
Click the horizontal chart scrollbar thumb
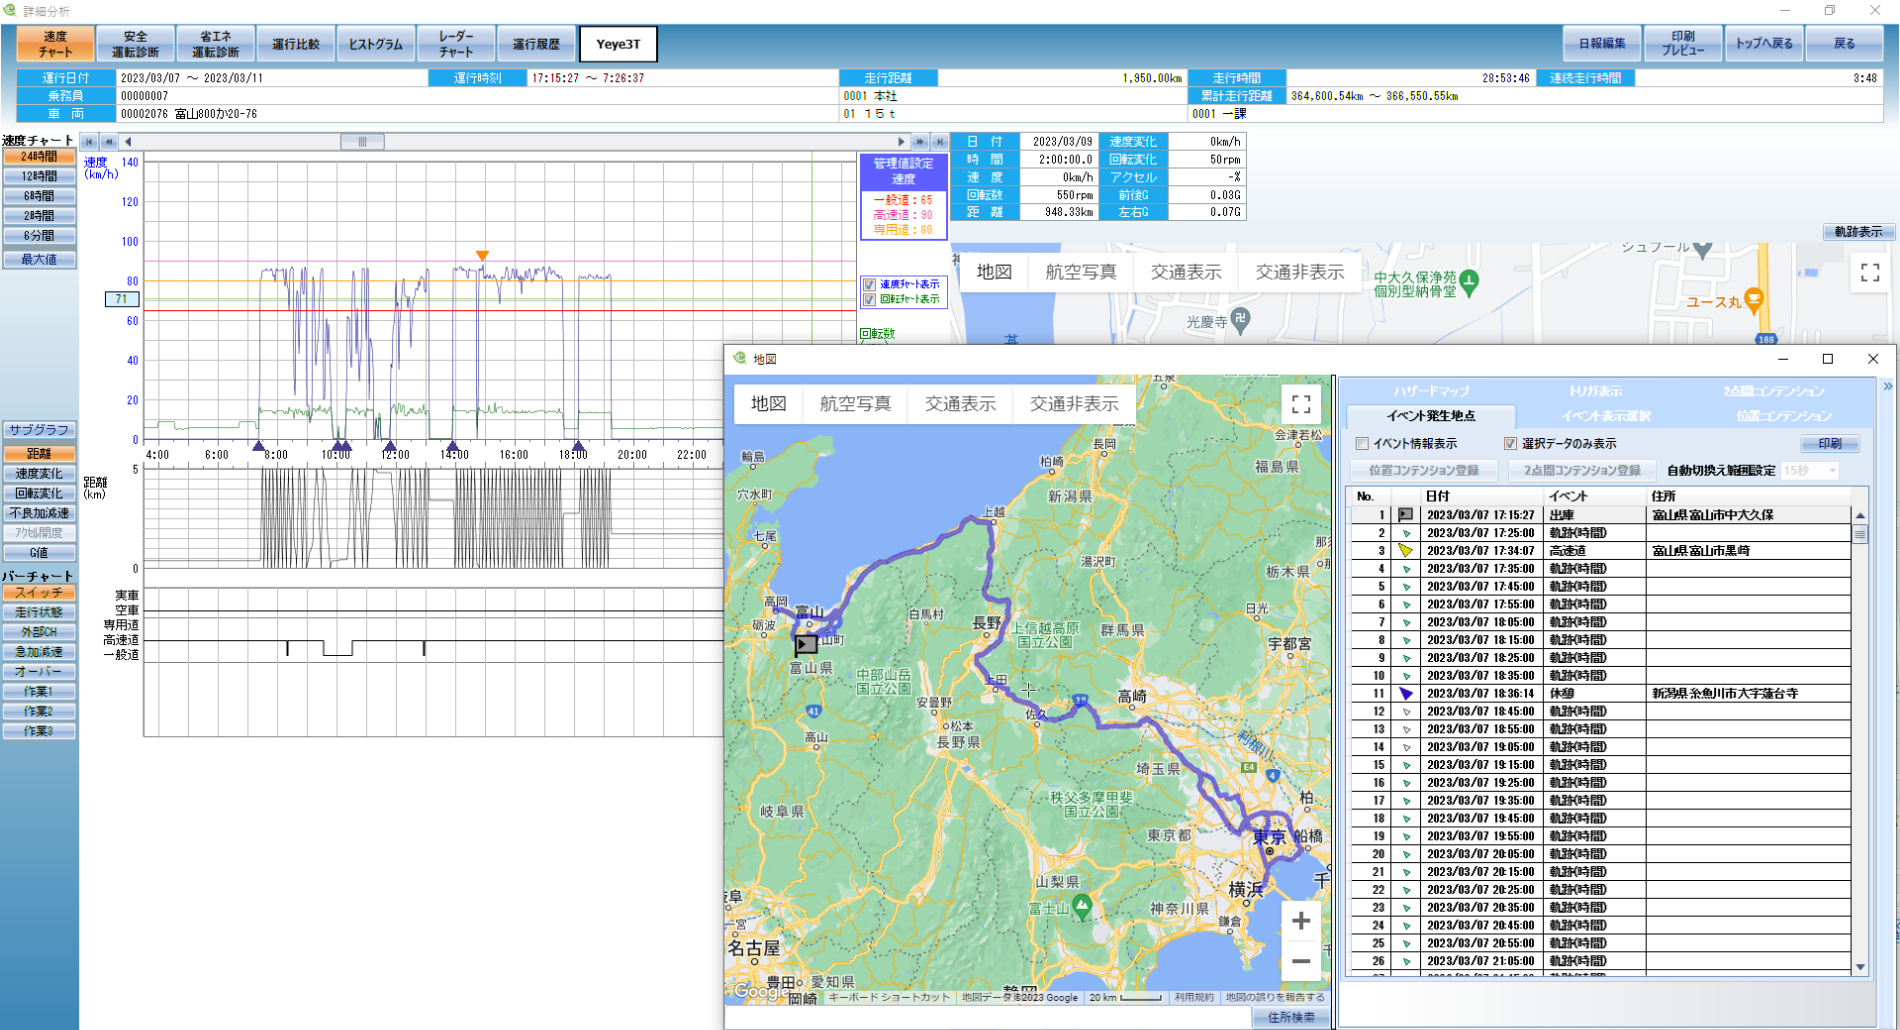click(362, 142)
